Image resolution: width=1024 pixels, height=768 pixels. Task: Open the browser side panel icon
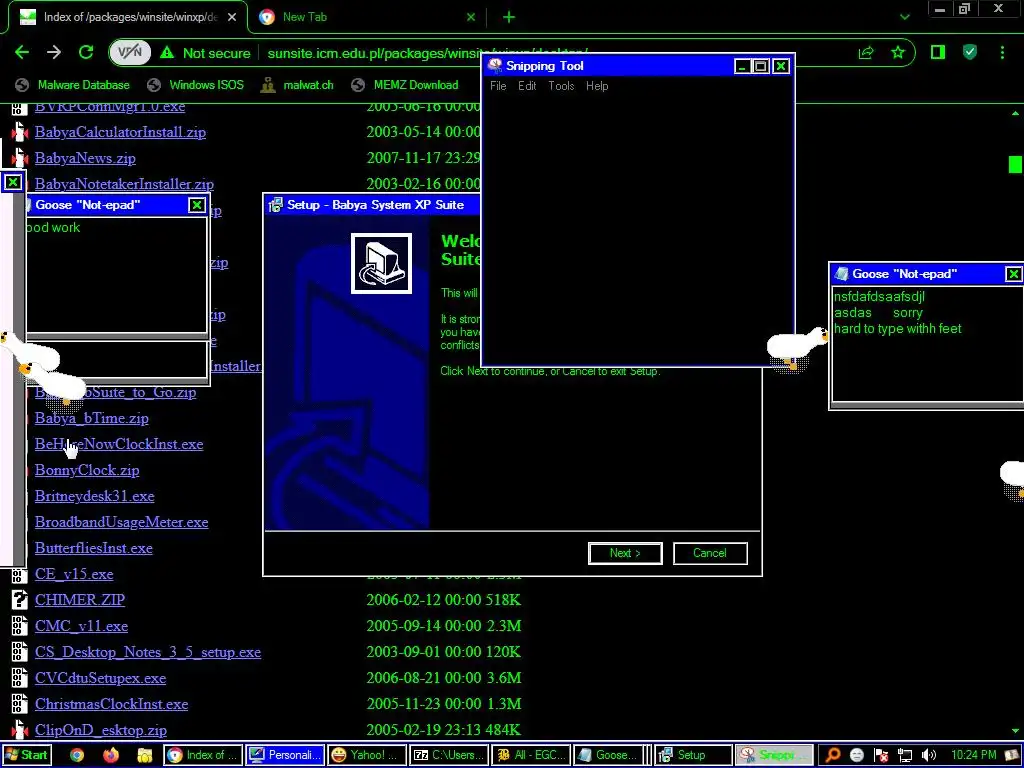(x=938, y=53)
